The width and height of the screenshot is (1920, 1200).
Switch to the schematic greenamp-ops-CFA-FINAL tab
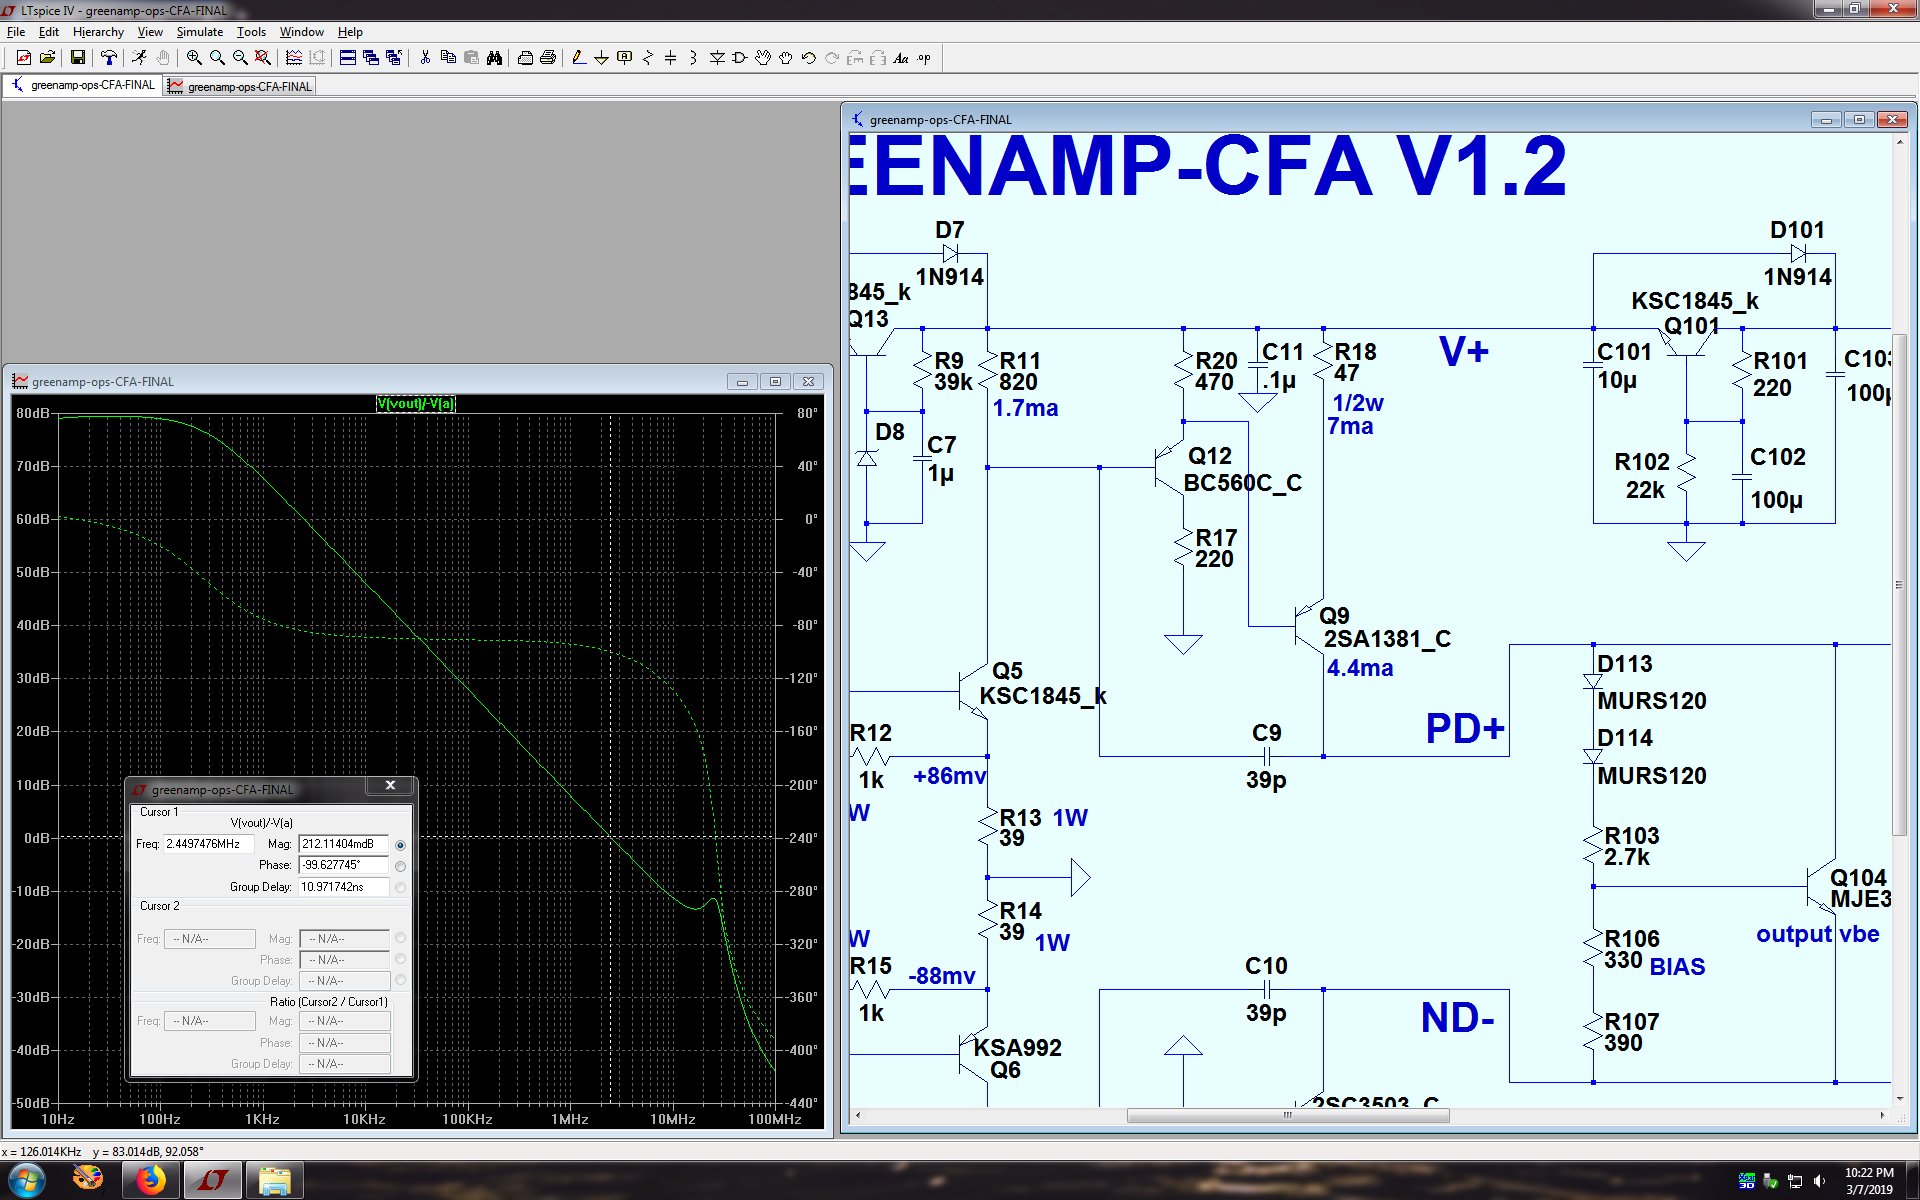[x=83, y=86]
